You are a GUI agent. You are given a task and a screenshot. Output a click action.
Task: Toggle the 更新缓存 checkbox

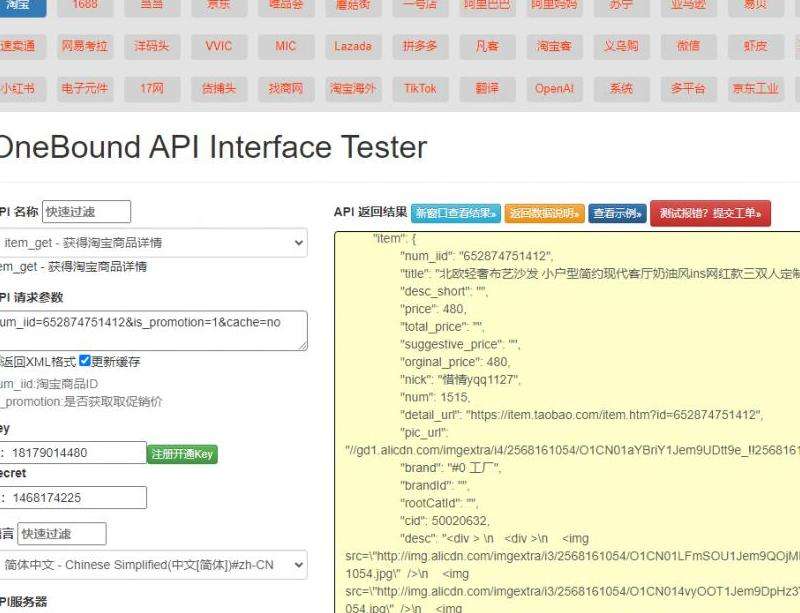85,361
